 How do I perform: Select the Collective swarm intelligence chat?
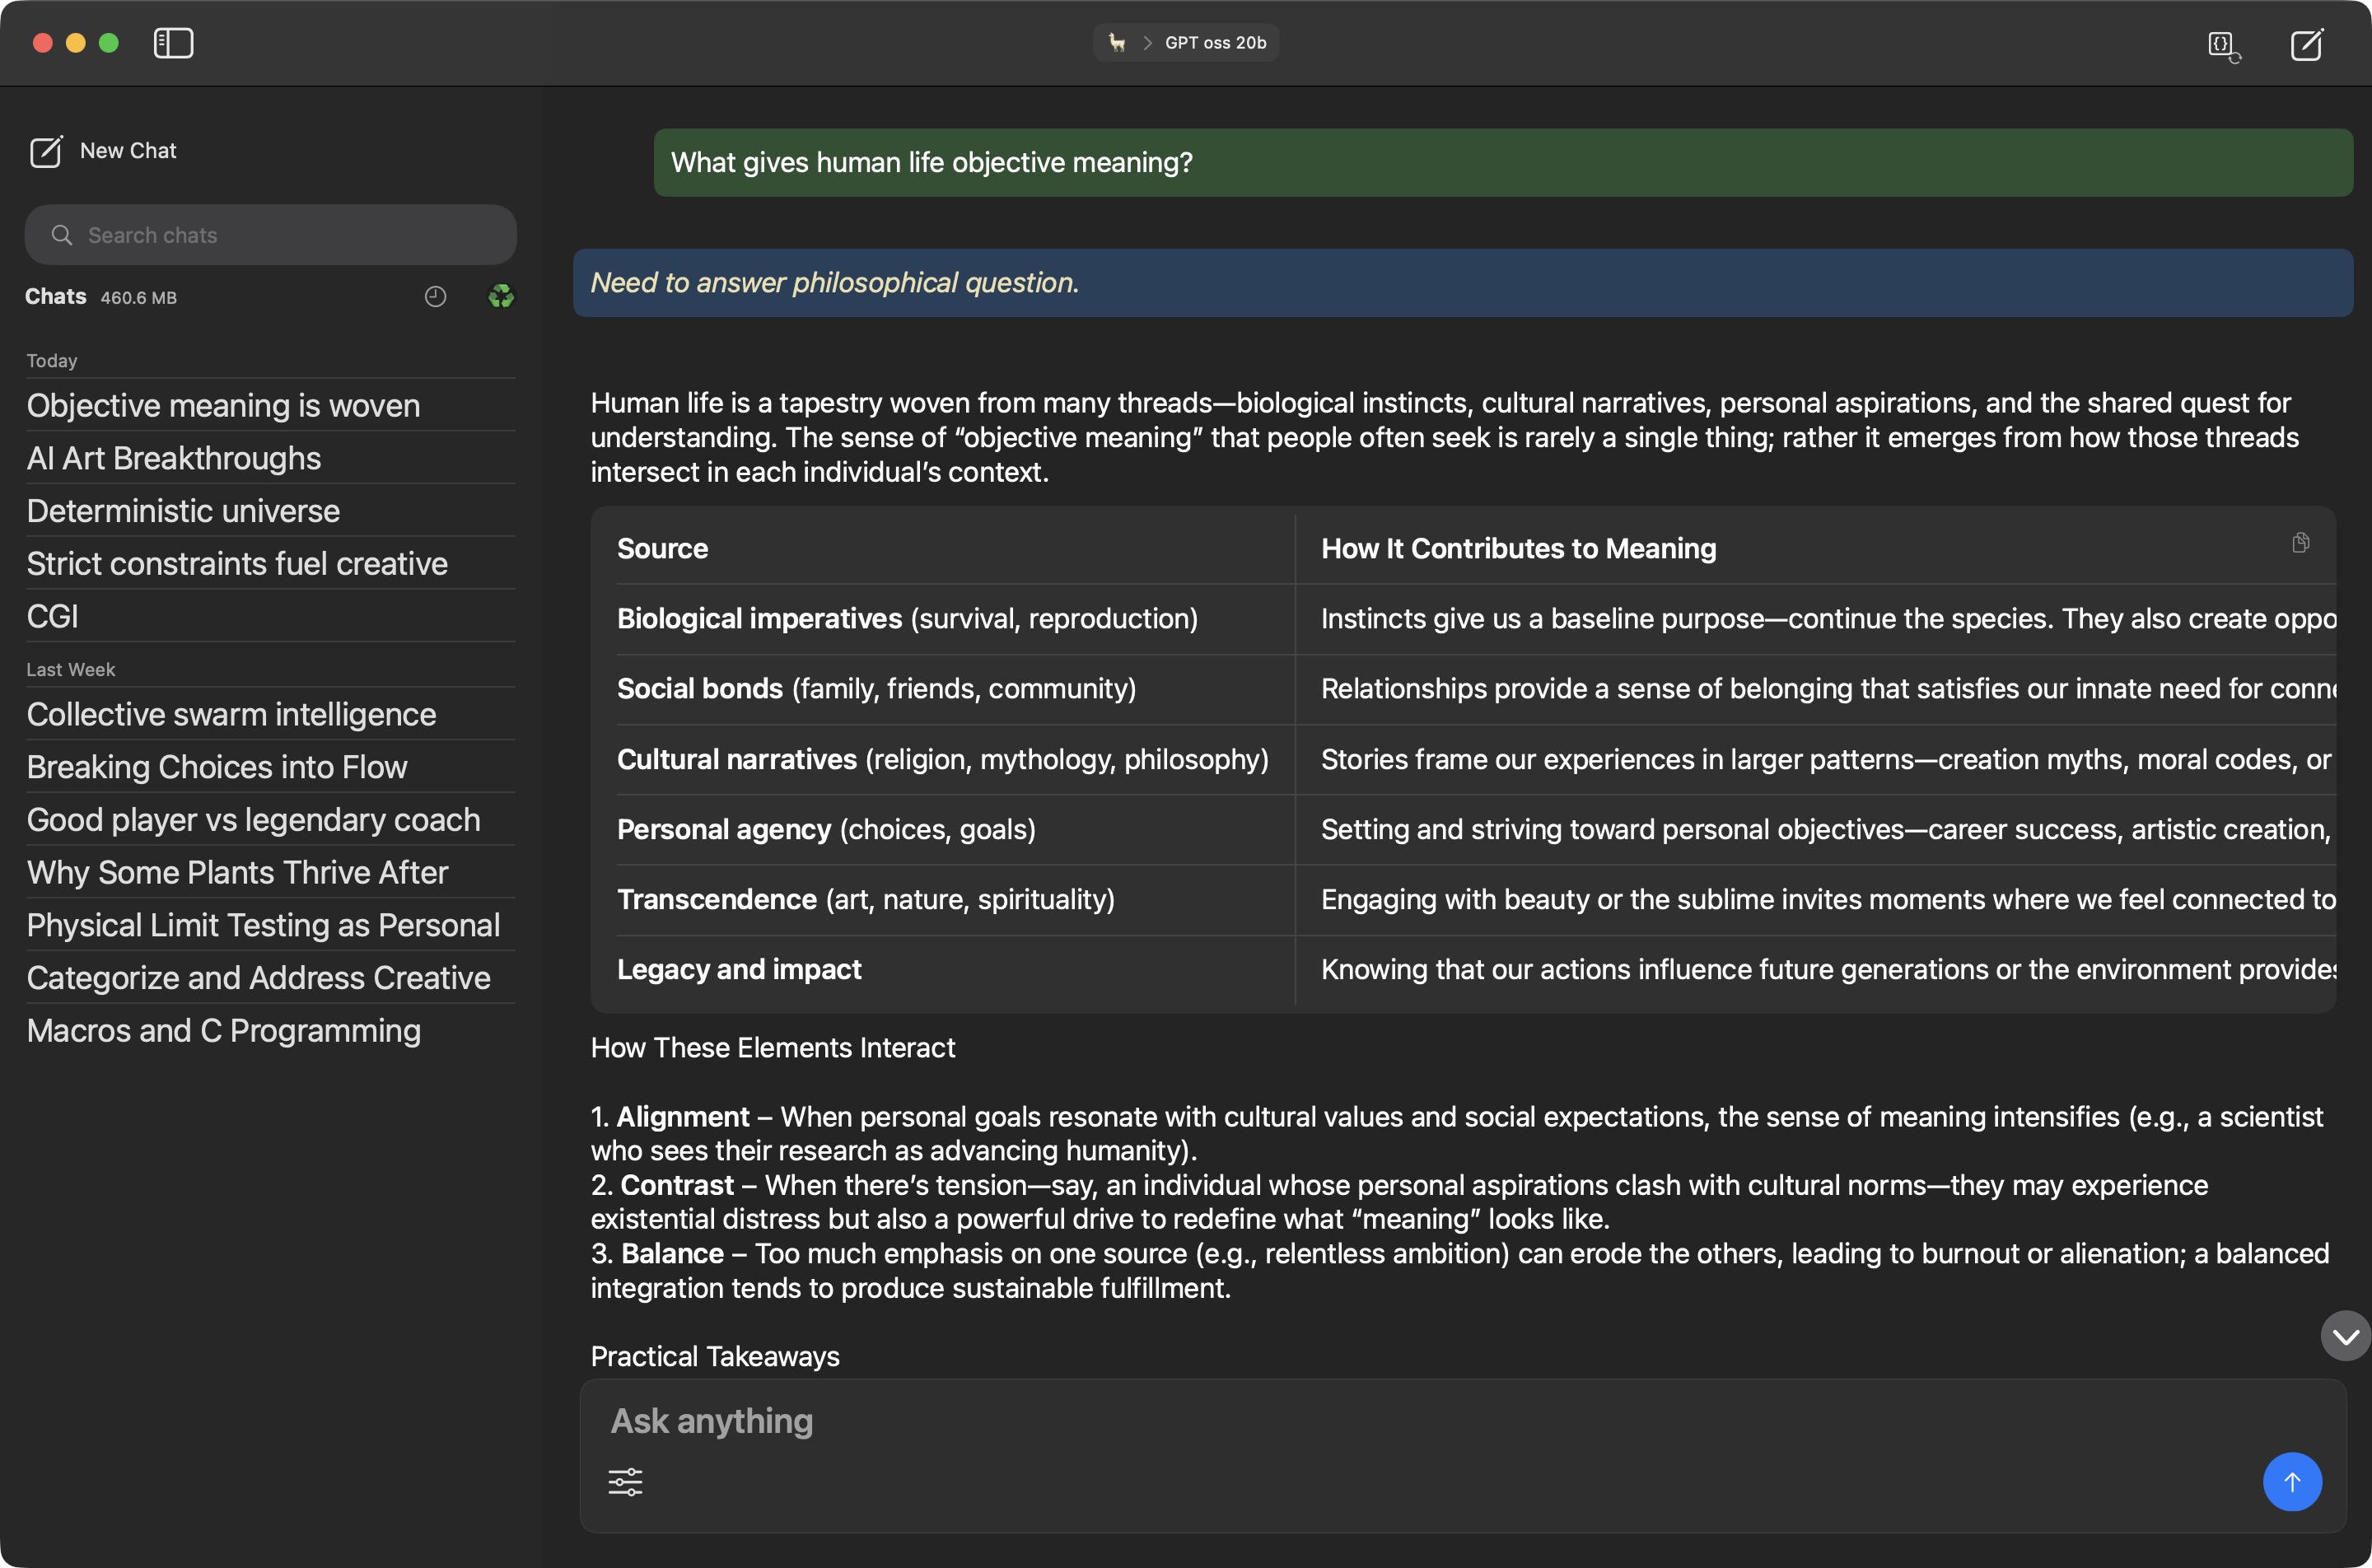point(231,713)
